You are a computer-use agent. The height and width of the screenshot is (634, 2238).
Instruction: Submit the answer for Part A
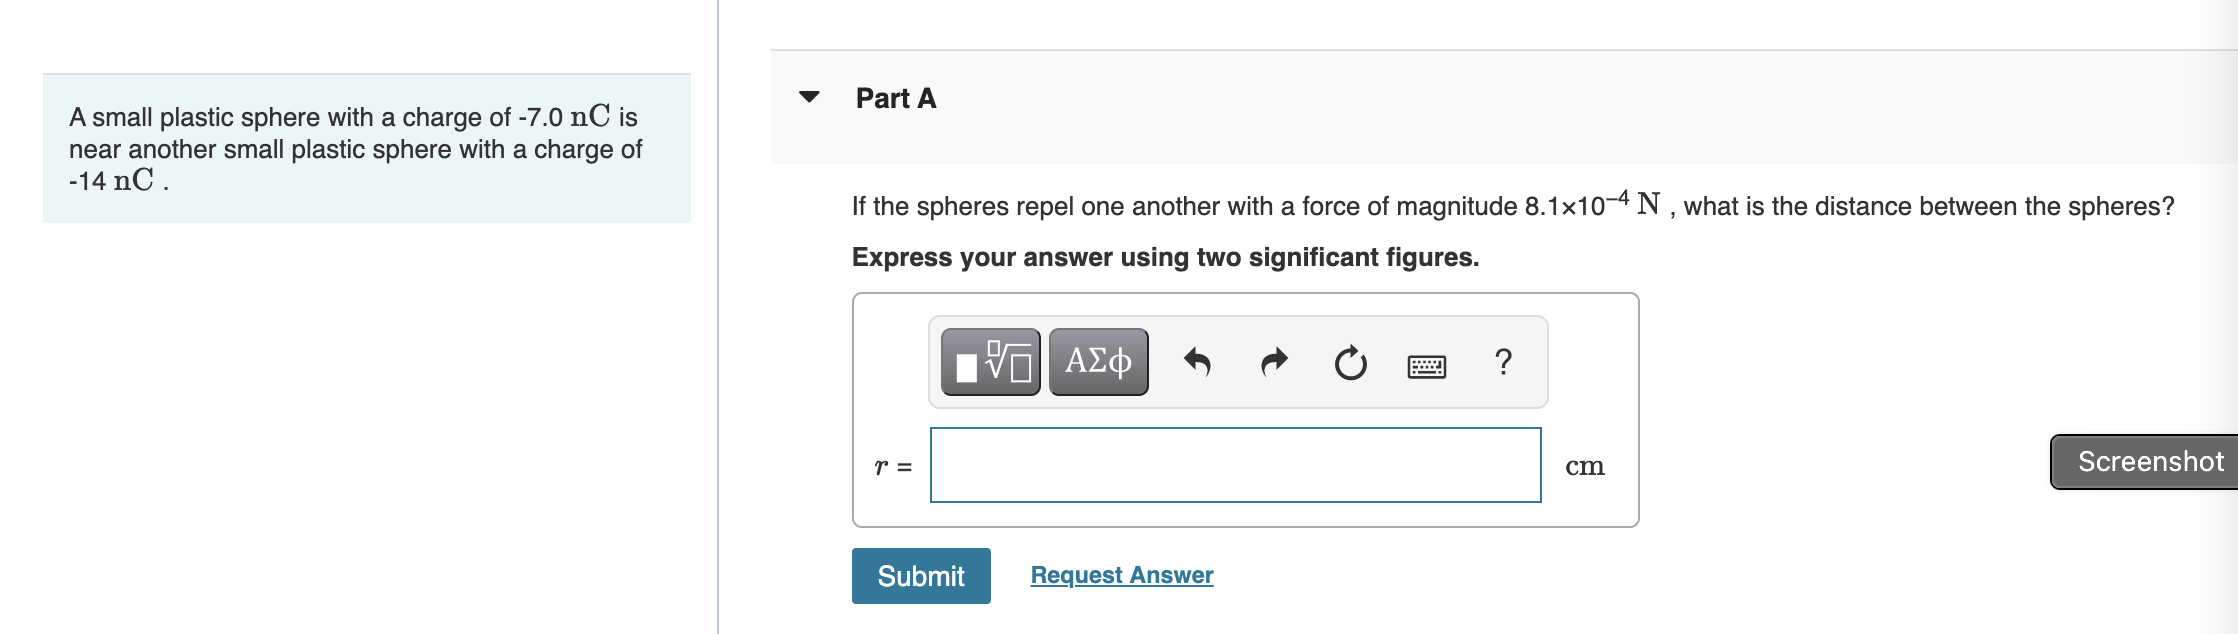coord(921,576)
